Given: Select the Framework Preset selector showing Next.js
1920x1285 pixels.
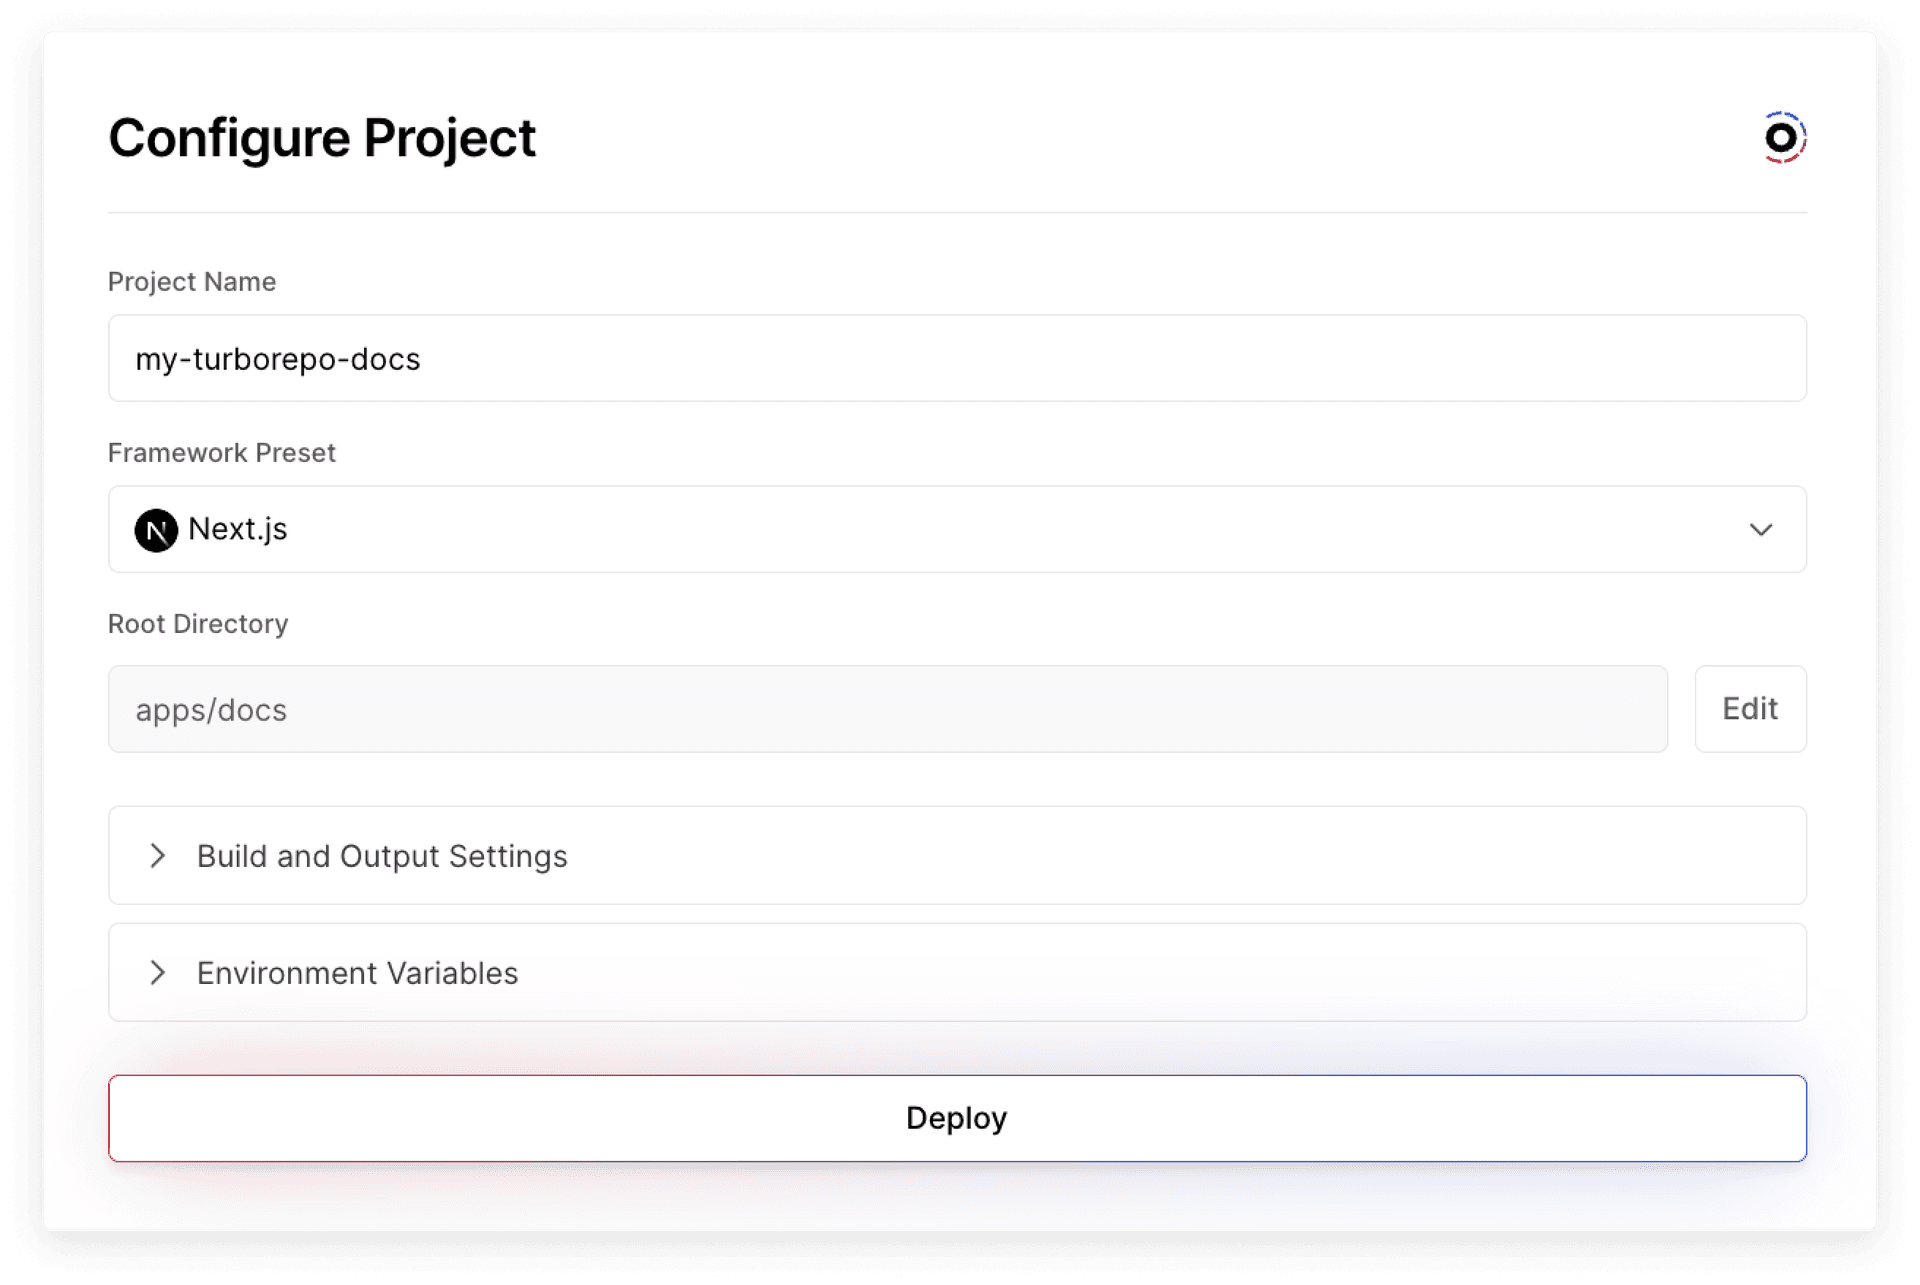Looking at the screenshot, I should click(957, 530).
